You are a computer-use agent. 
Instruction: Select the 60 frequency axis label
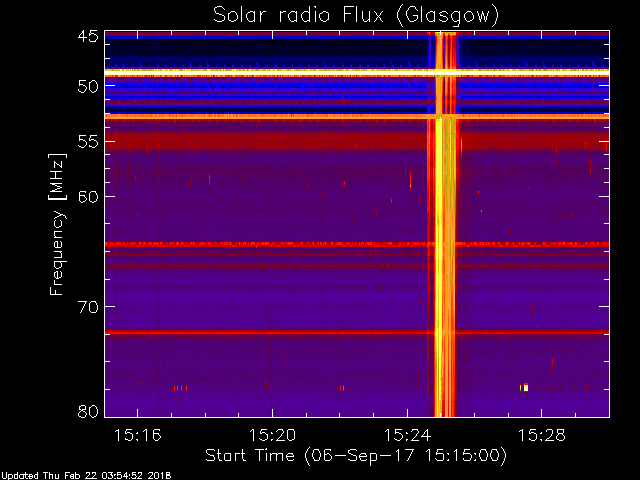(x=88, y=197)
